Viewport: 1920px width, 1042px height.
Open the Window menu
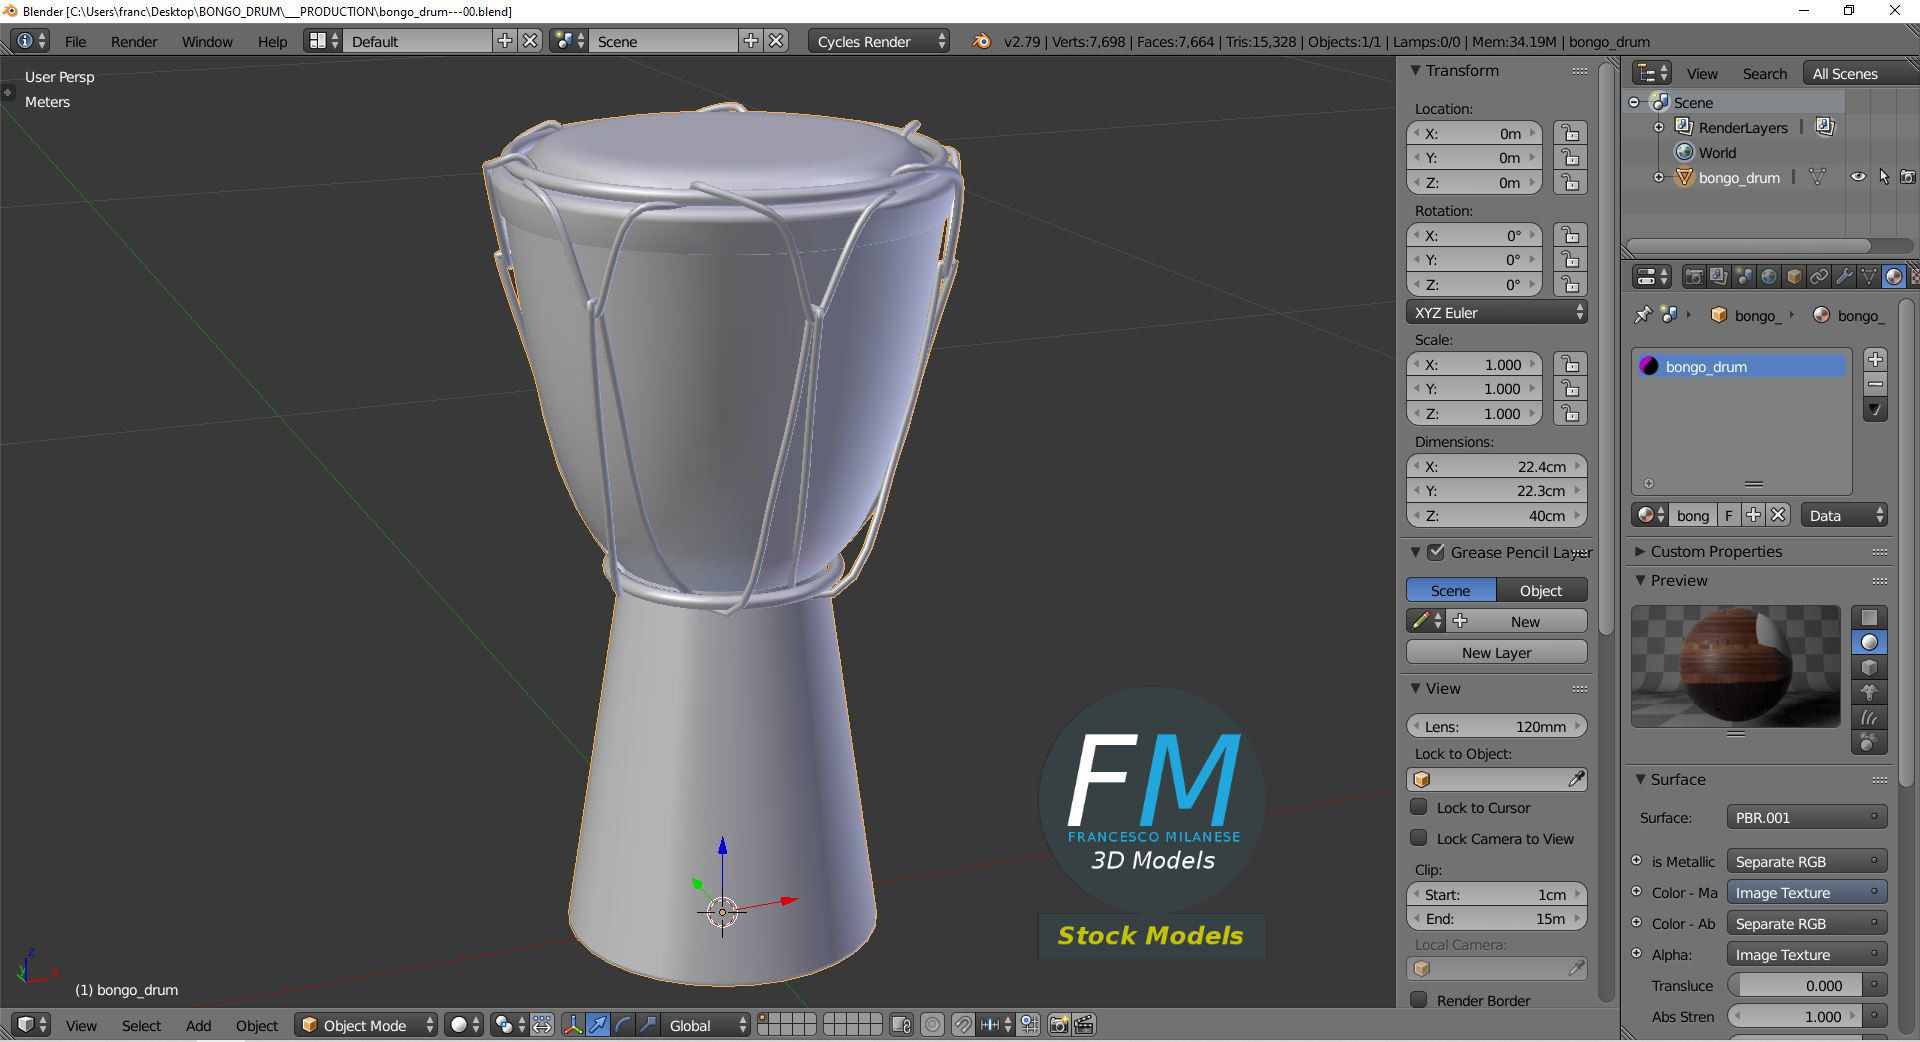point(207,41)
